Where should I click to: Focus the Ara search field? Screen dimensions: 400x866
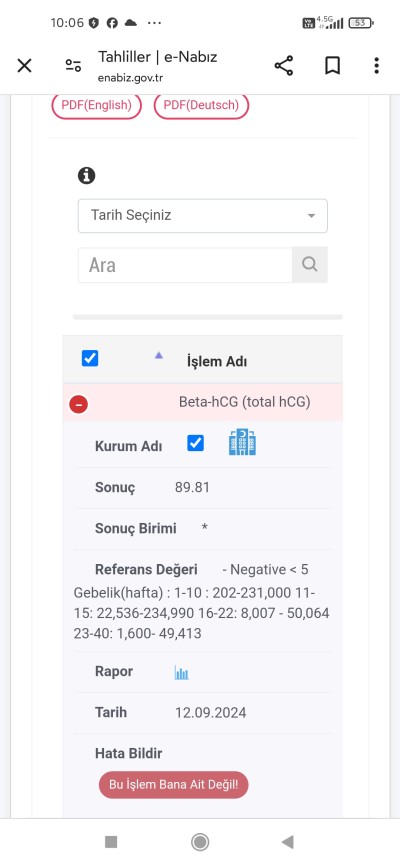[185, 265]
